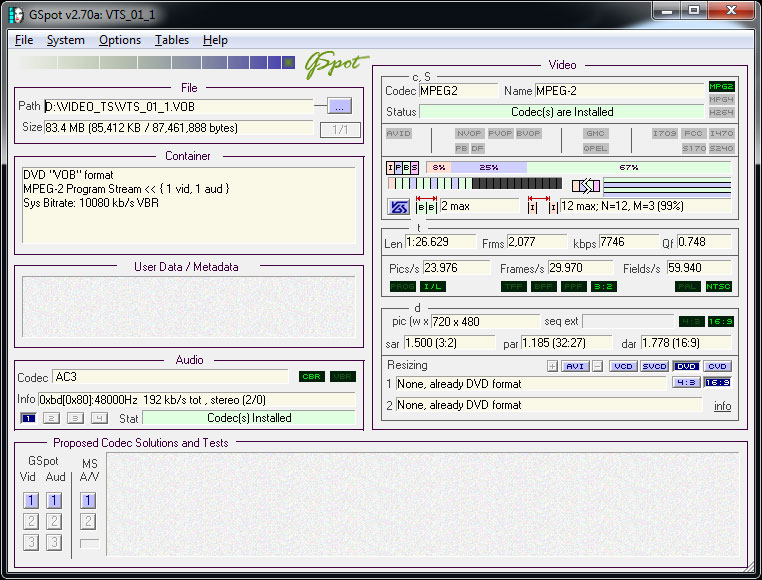Viewport: 762px width, 580px height.
Task: Click the audio VBR indicator
Action: (x=343, y=376)
